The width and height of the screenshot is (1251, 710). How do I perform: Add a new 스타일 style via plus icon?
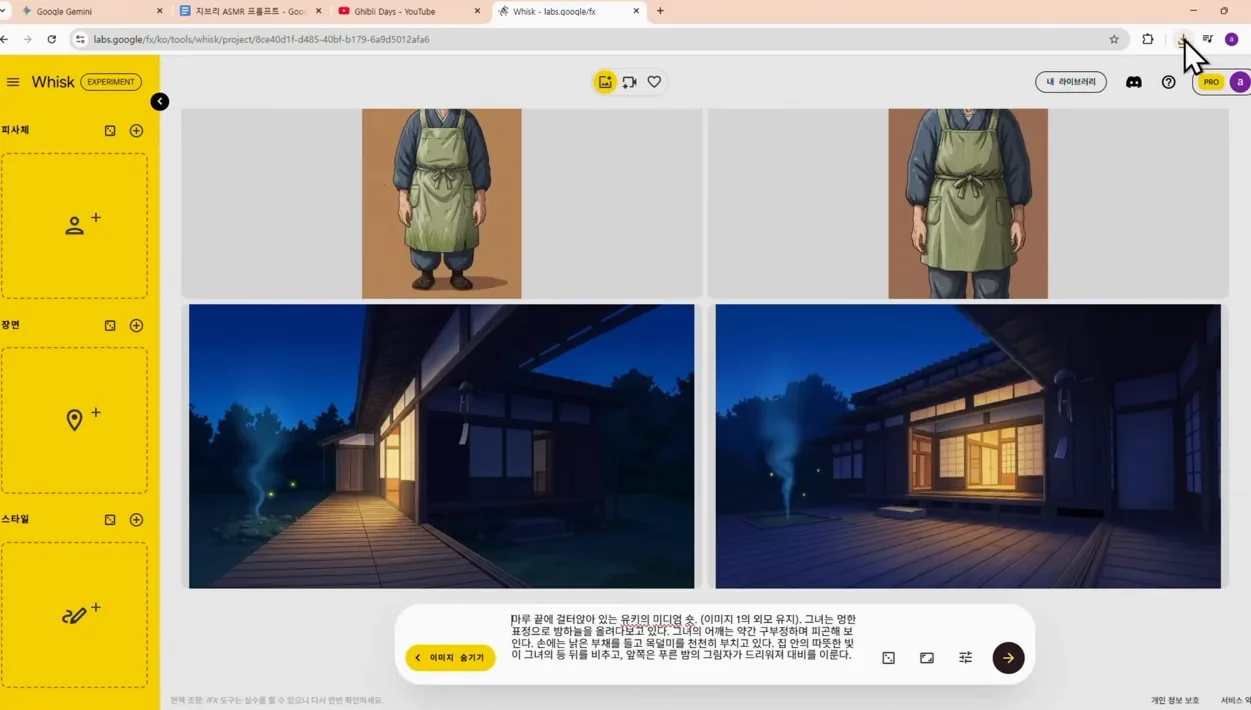pos(137,520)
